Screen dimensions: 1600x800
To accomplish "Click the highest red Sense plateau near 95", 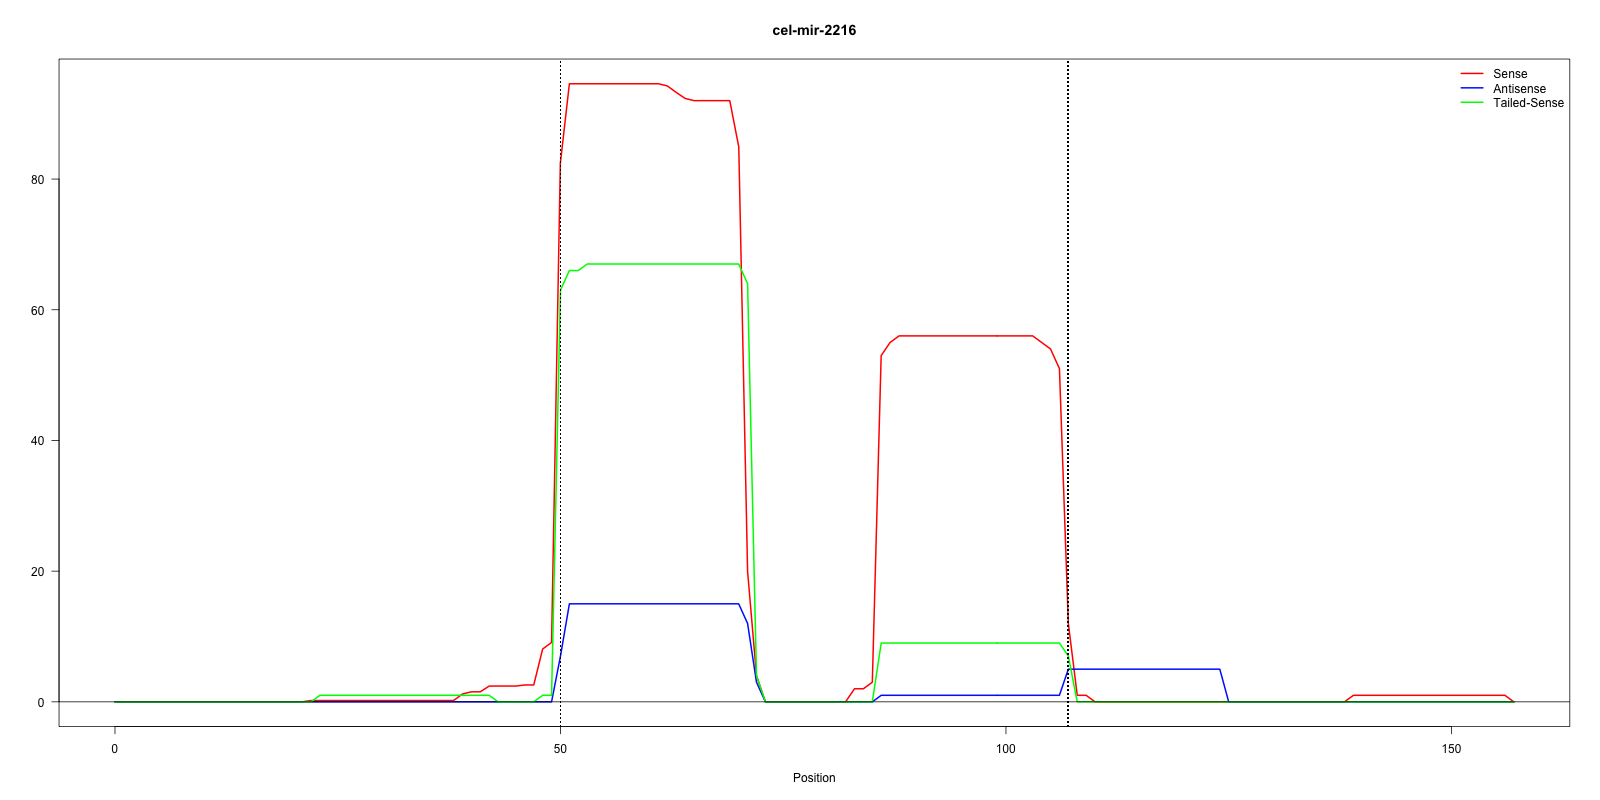I will tap(613, 84).
